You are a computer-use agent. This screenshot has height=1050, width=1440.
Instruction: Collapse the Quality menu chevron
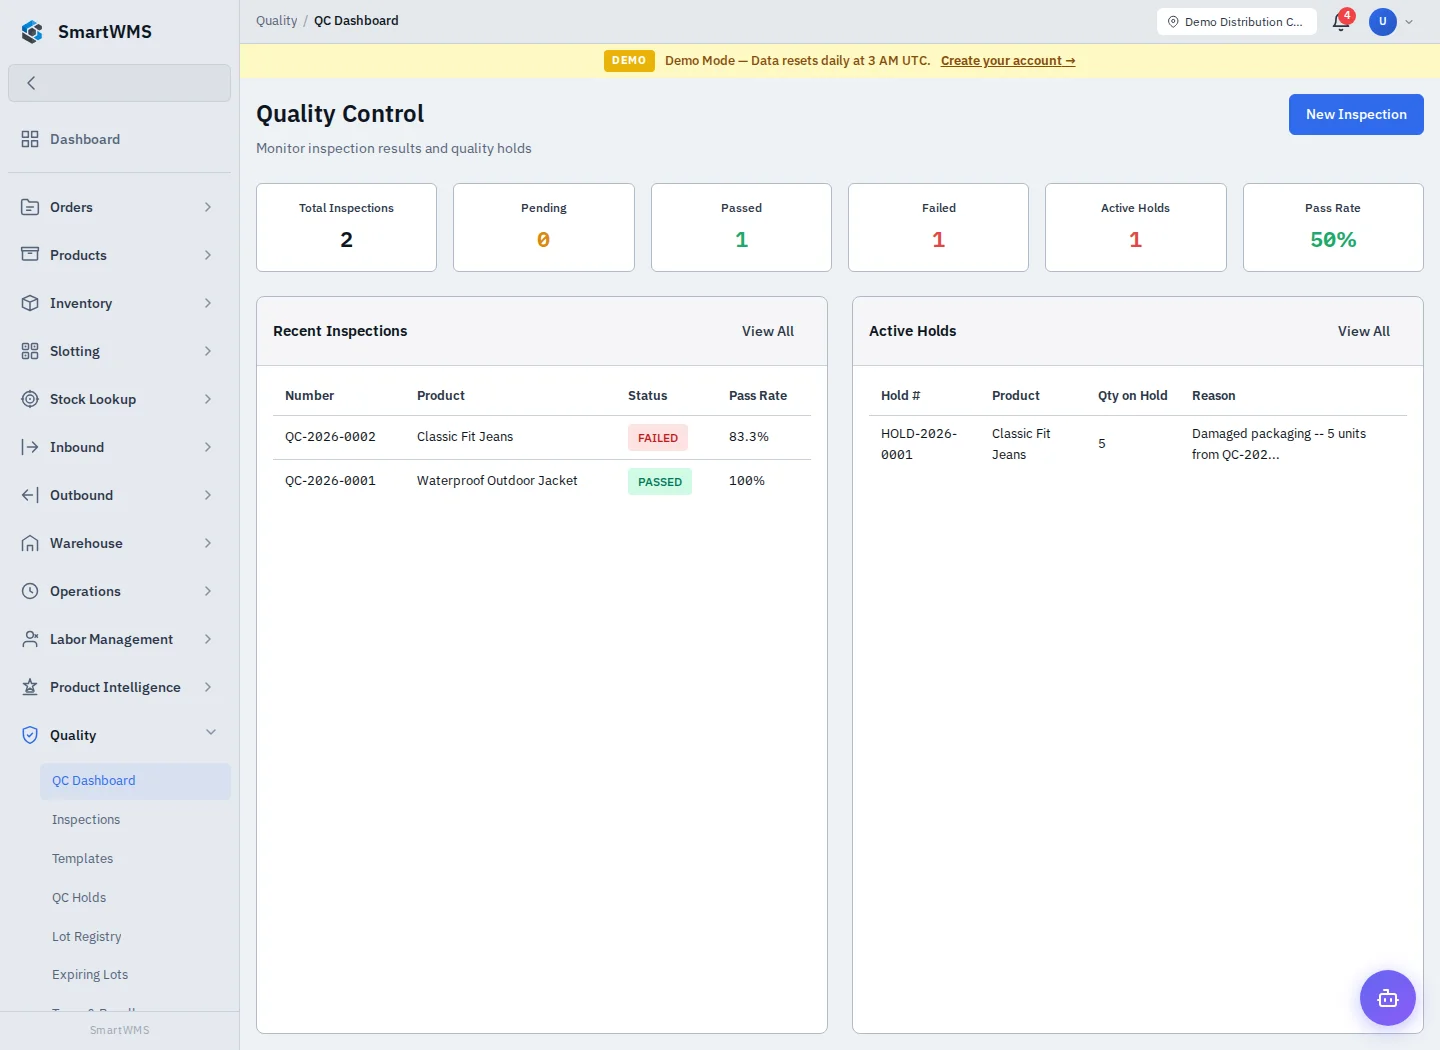coord(211,733)
